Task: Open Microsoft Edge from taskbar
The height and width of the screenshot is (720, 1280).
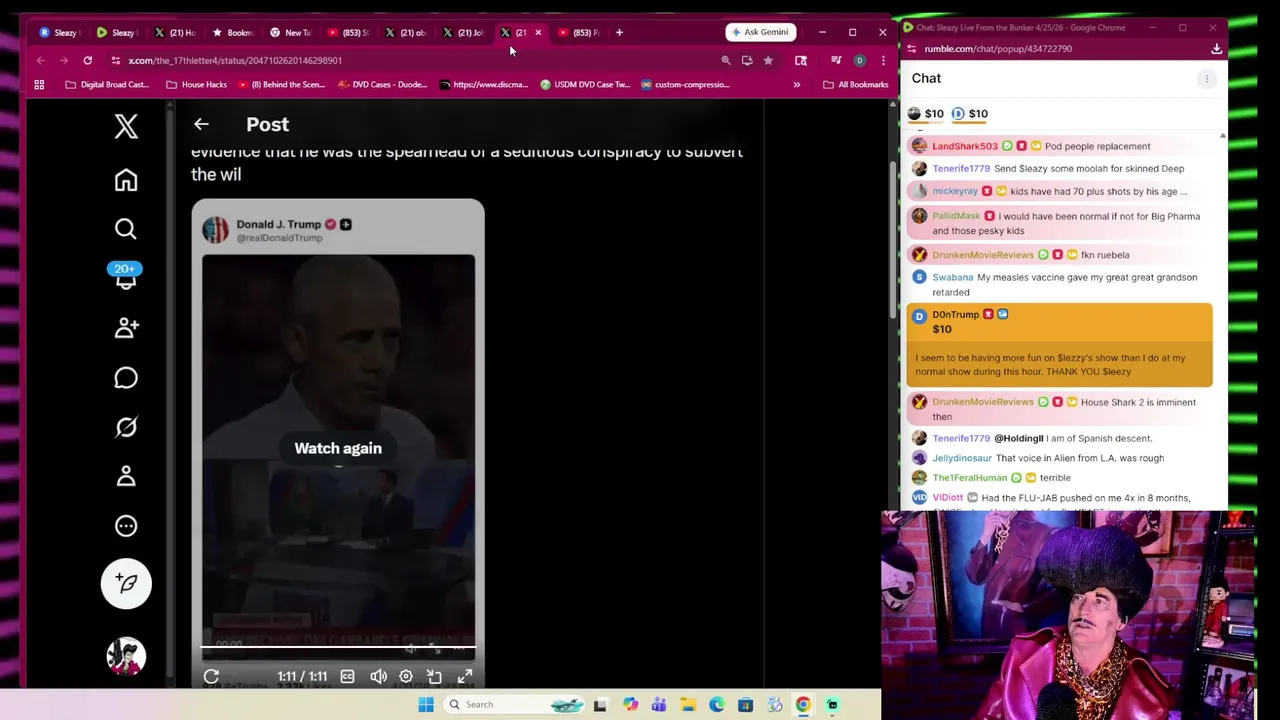Action: 717,705
